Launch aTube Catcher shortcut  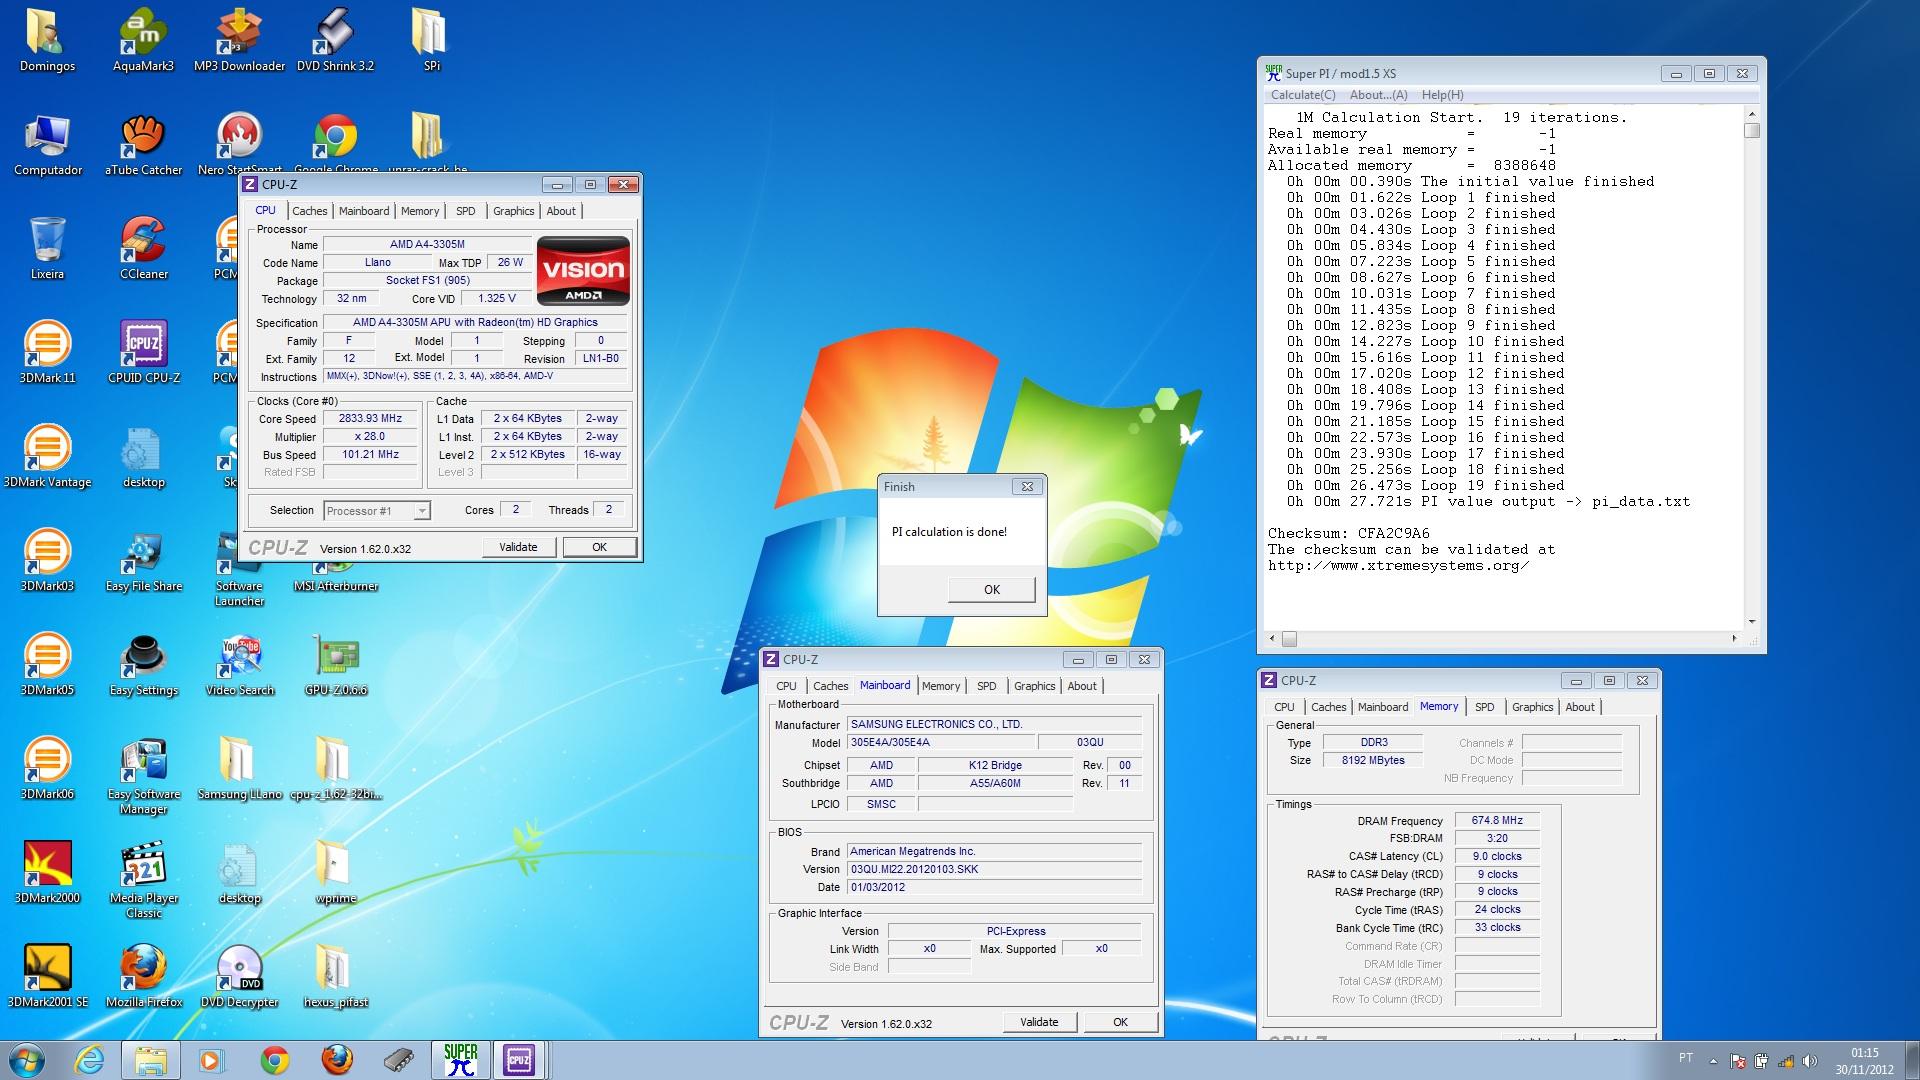point(143,144)
